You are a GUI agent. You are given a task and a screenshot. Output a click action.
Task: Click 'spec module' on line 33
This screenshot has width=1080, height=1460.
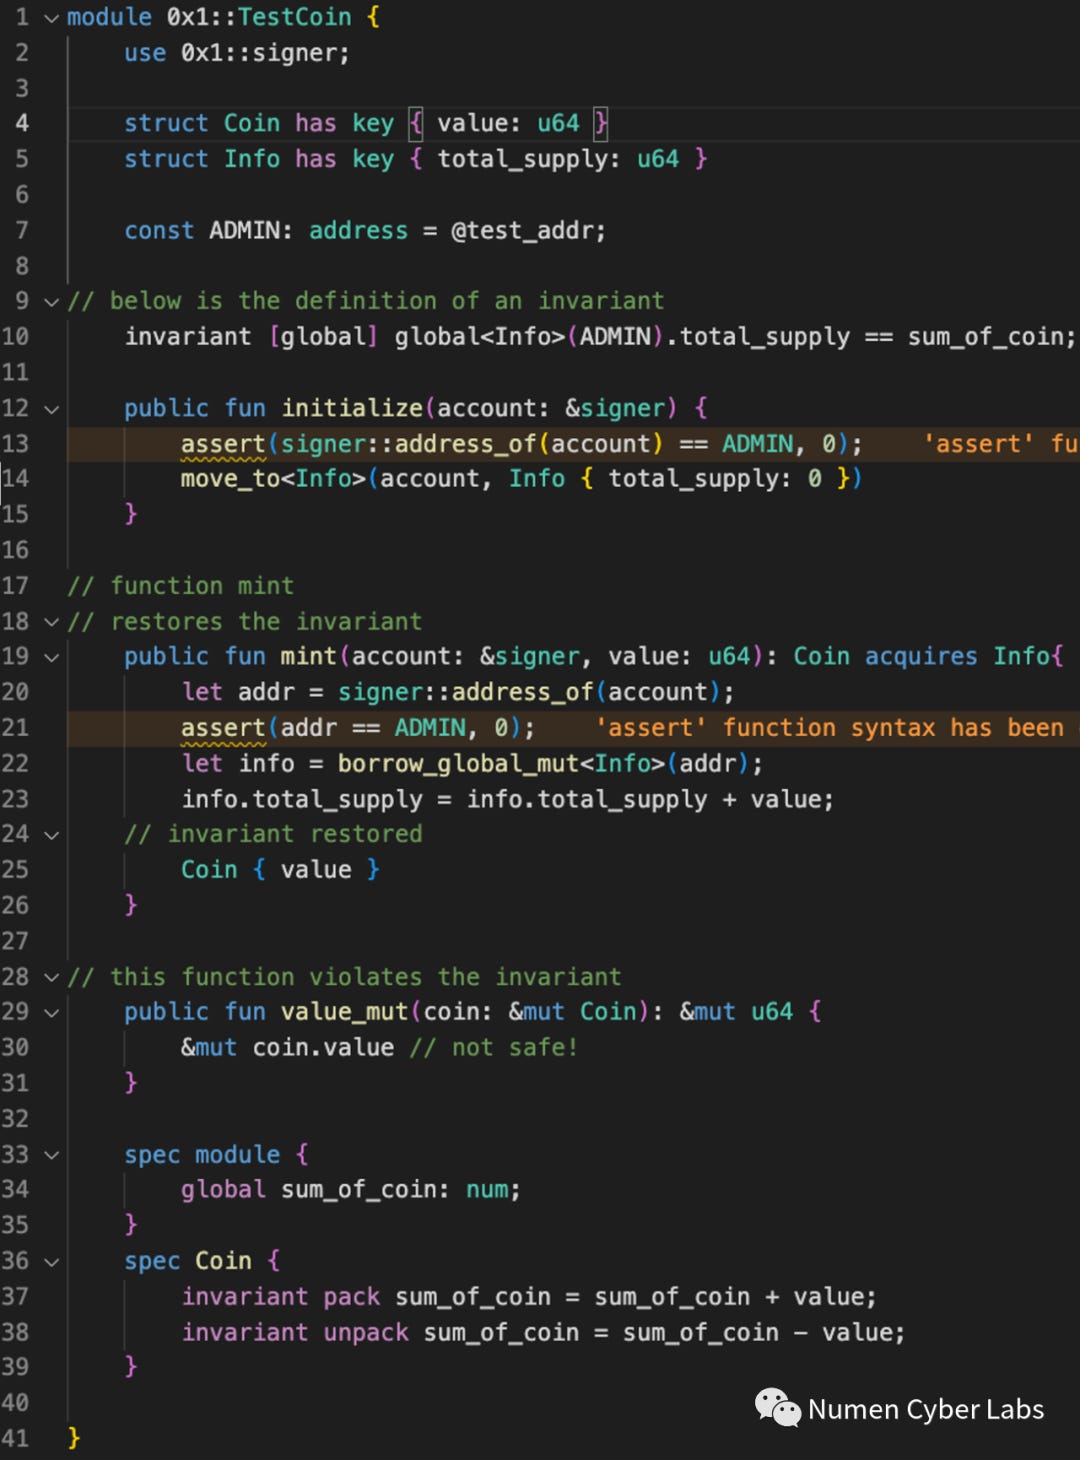[x=202, y=1155]
